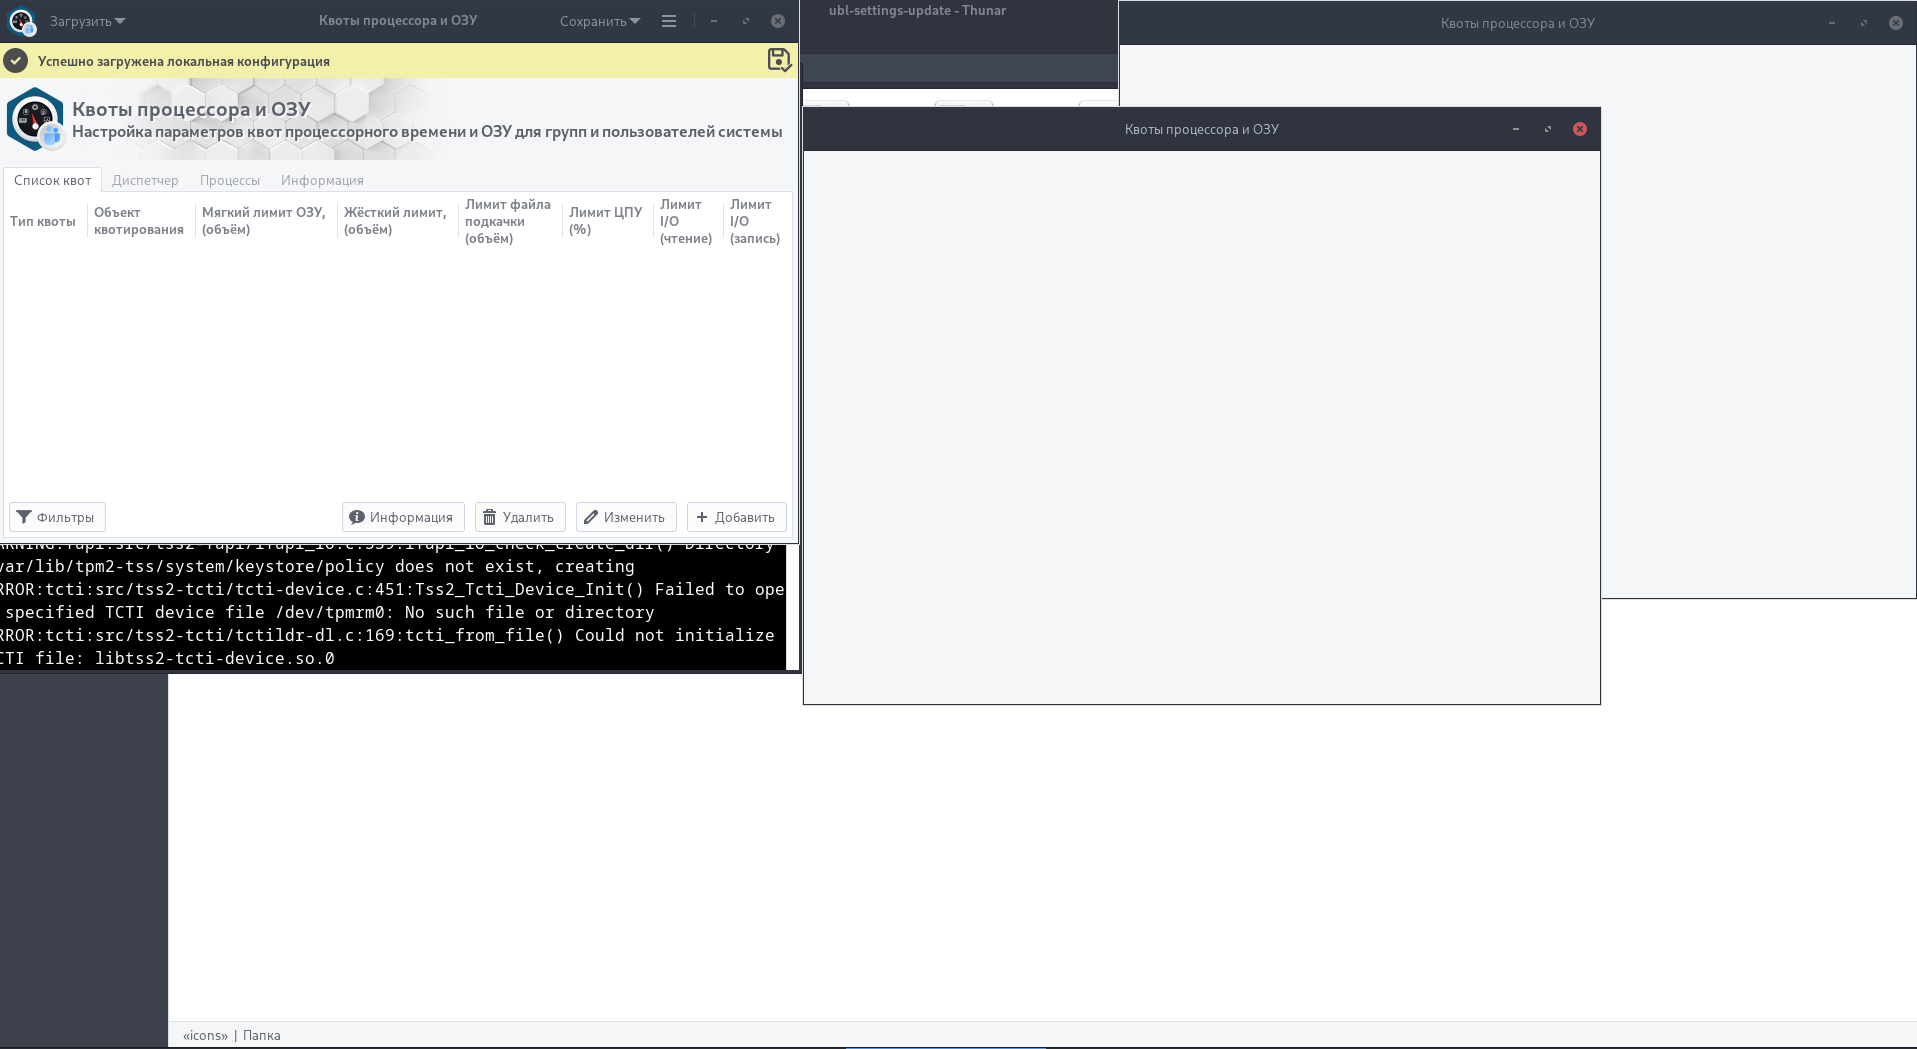Click the save icon in yellow notification bar

coord(778,60)
